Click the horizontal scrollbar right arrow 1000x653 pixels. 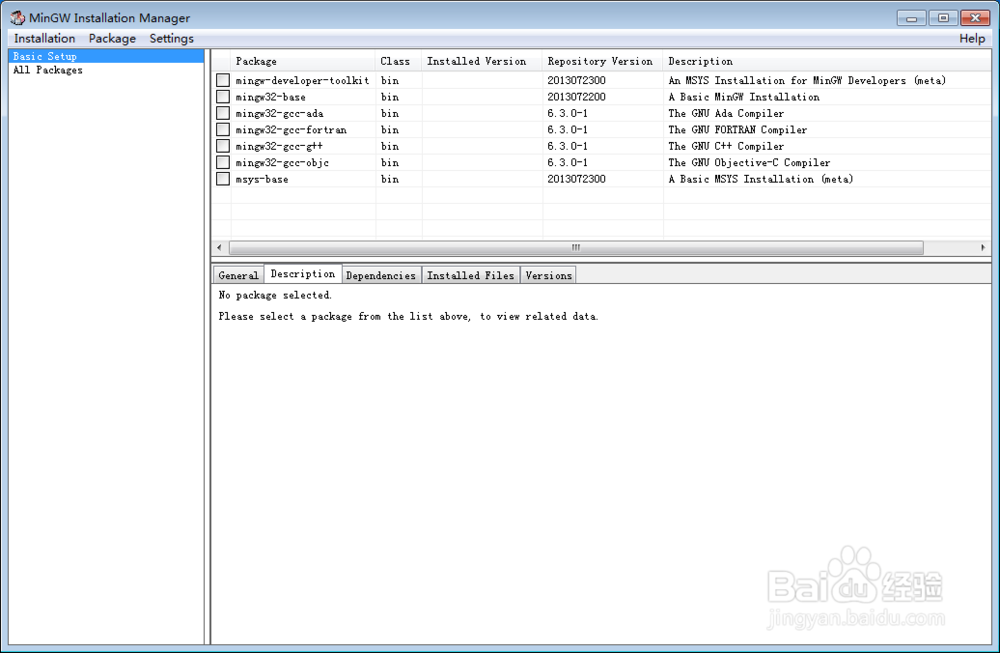[x=983, y=247]
